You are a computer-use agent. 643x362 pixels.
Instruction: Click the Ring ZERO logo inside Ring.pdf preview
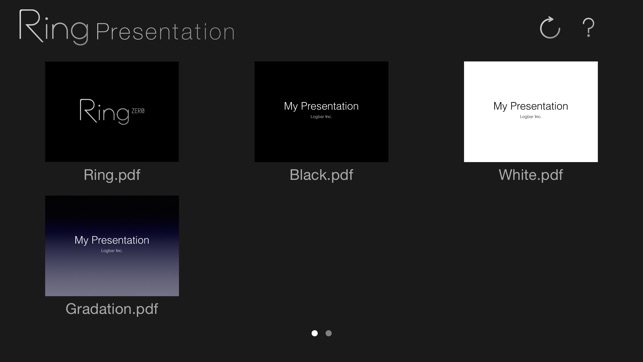[x=112, y=111]
